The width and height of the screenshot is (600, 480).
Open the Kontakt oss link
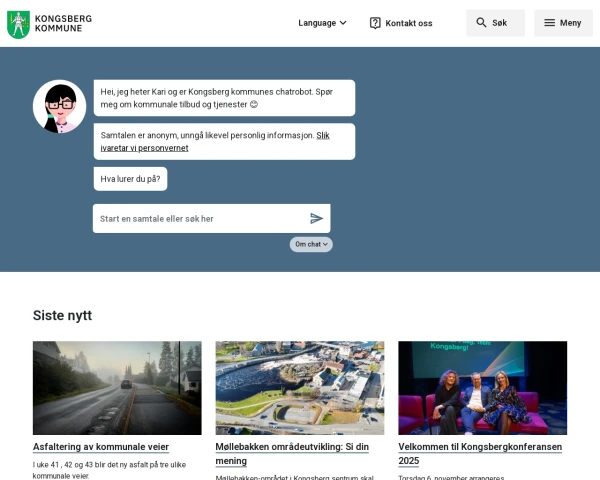tap(401, 23)
